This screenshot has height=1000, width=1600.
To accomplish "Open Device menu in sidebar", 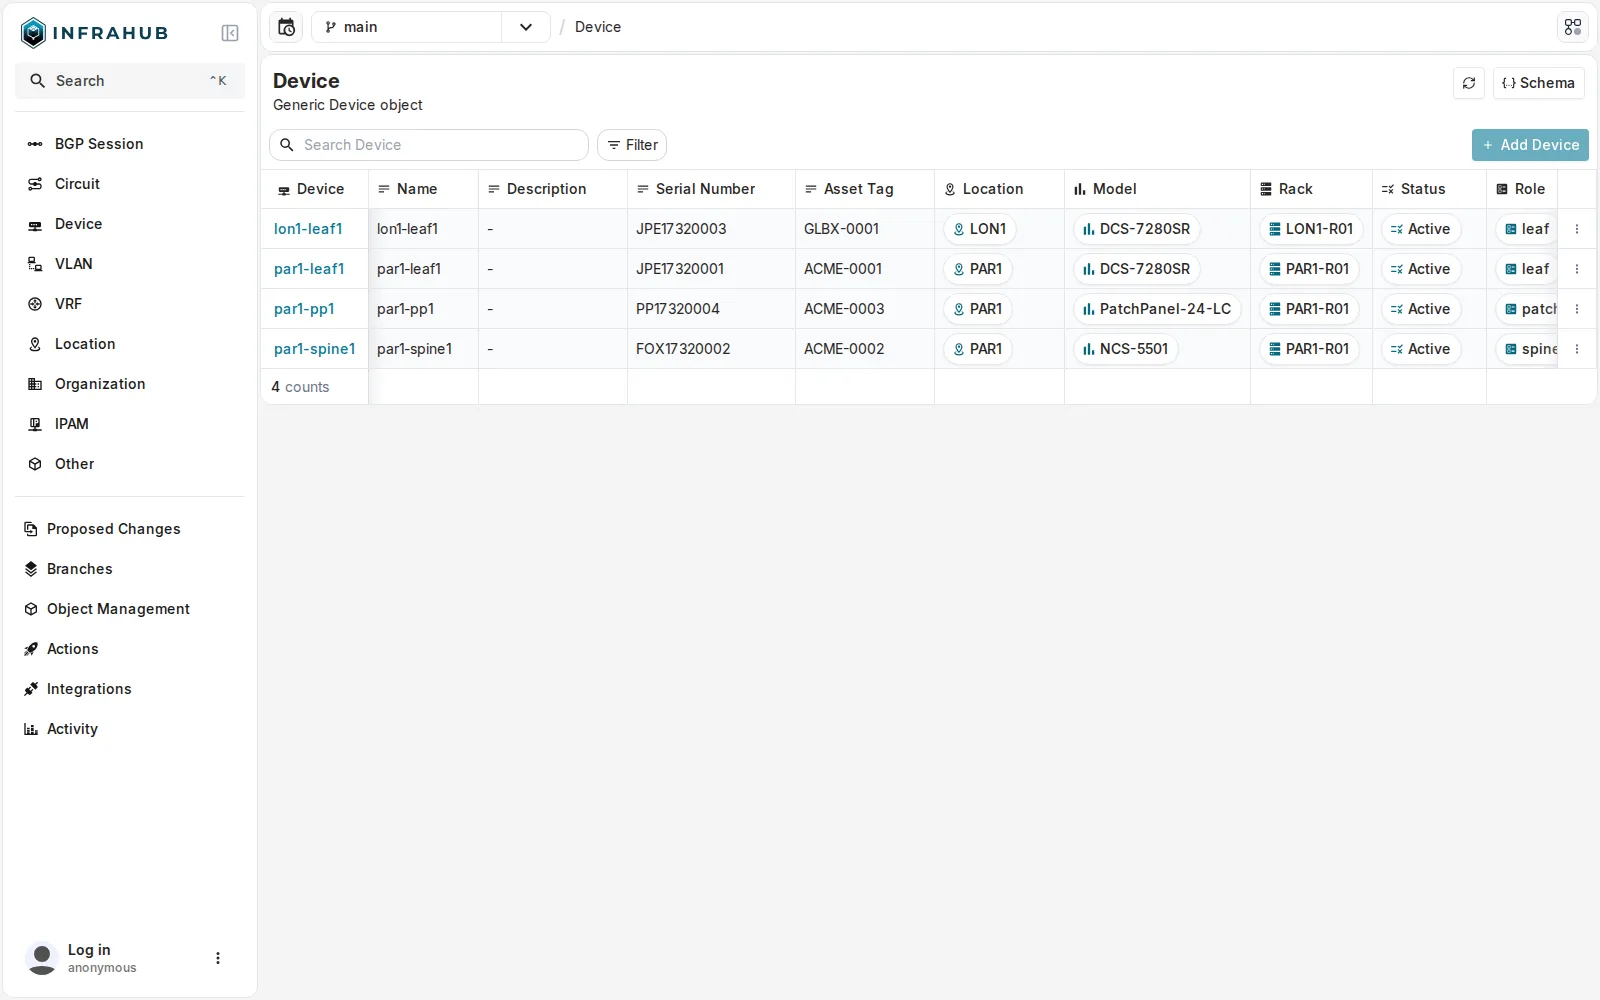I will coord(130,224).
